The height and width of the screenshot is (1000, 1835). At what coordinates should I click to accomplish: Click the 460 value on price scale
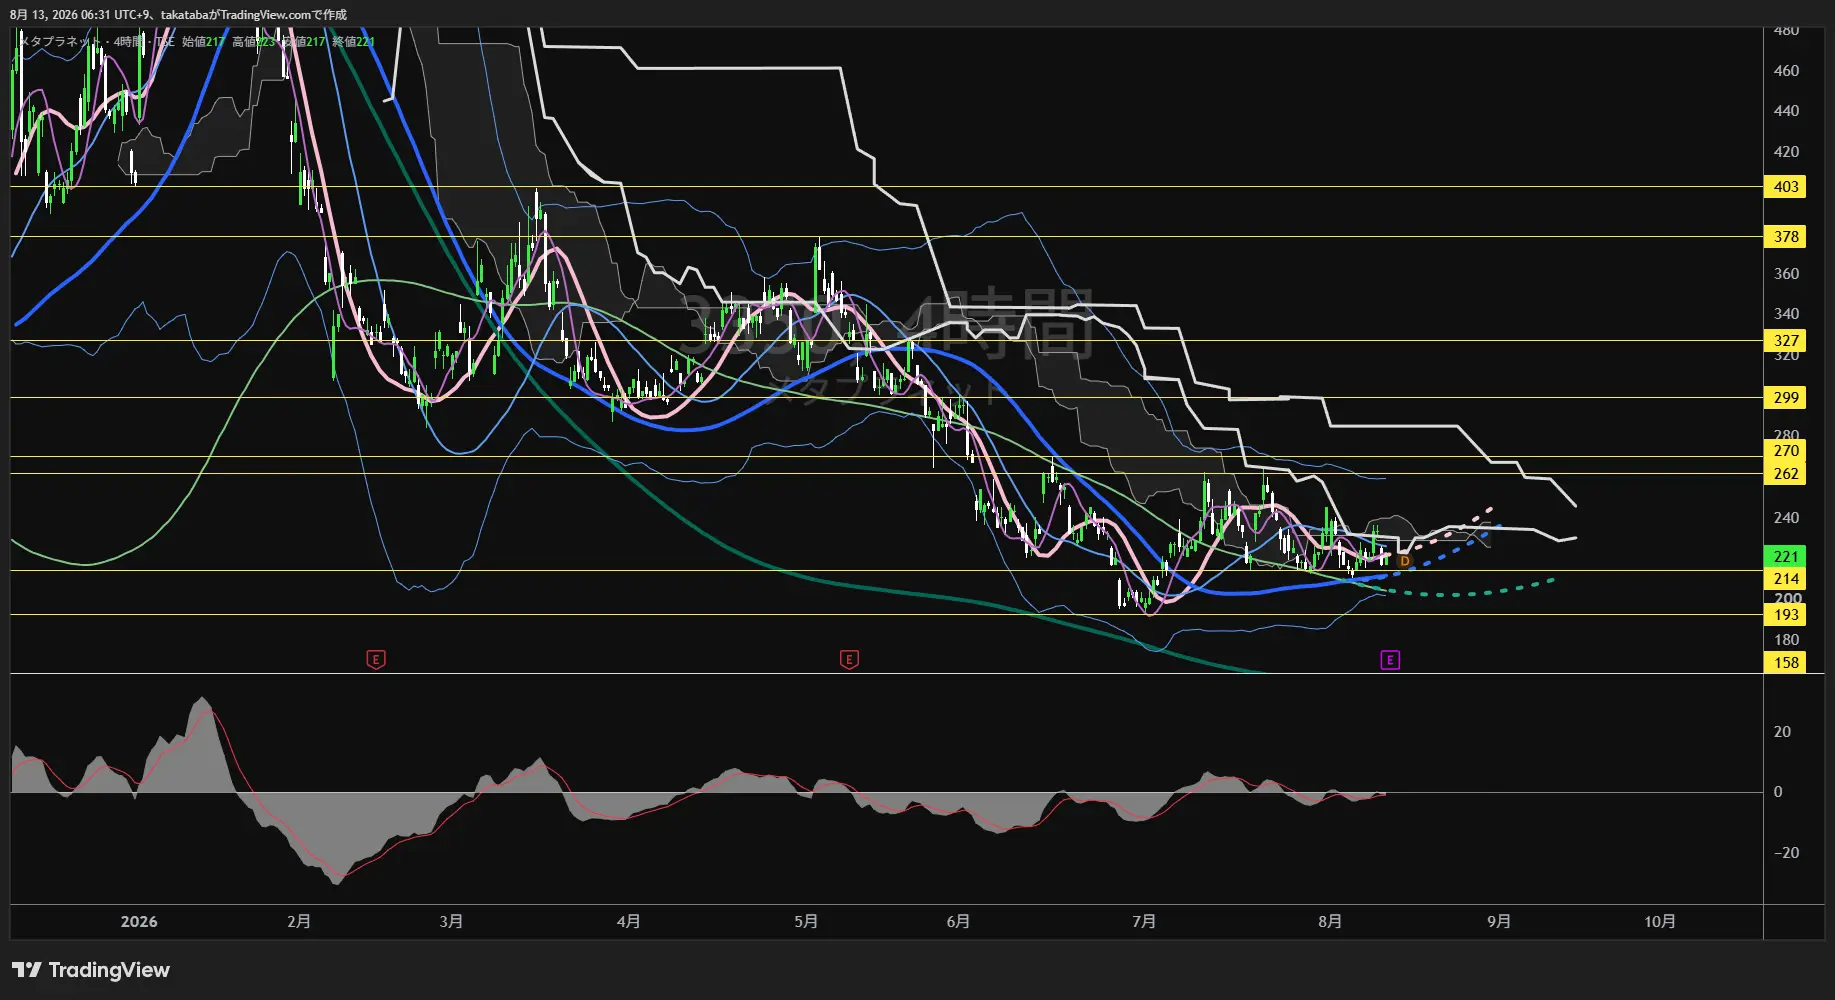tap(1786, 71)
